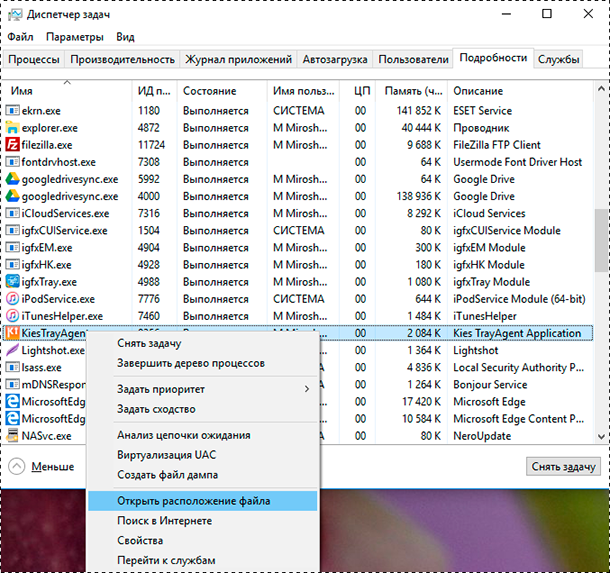The image size is (610, 573).
Task: Choose Анализ цепочки ожидания
Action: (x=203, y=435)
